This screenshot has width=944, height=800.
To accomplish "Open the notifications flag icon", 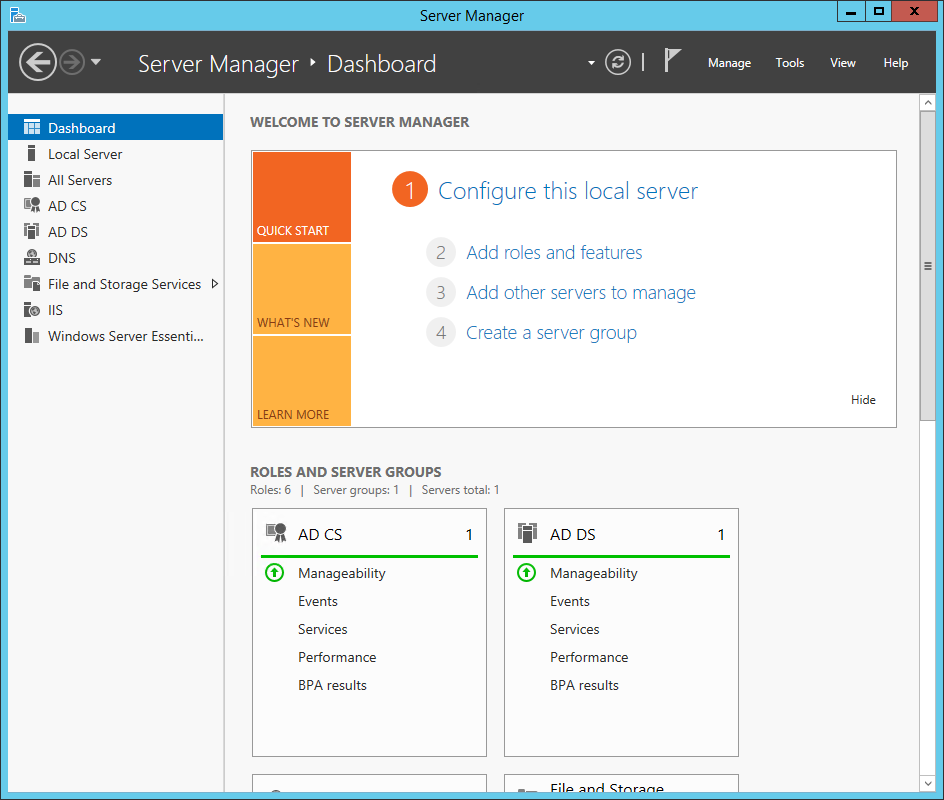I will pos(672,62).
